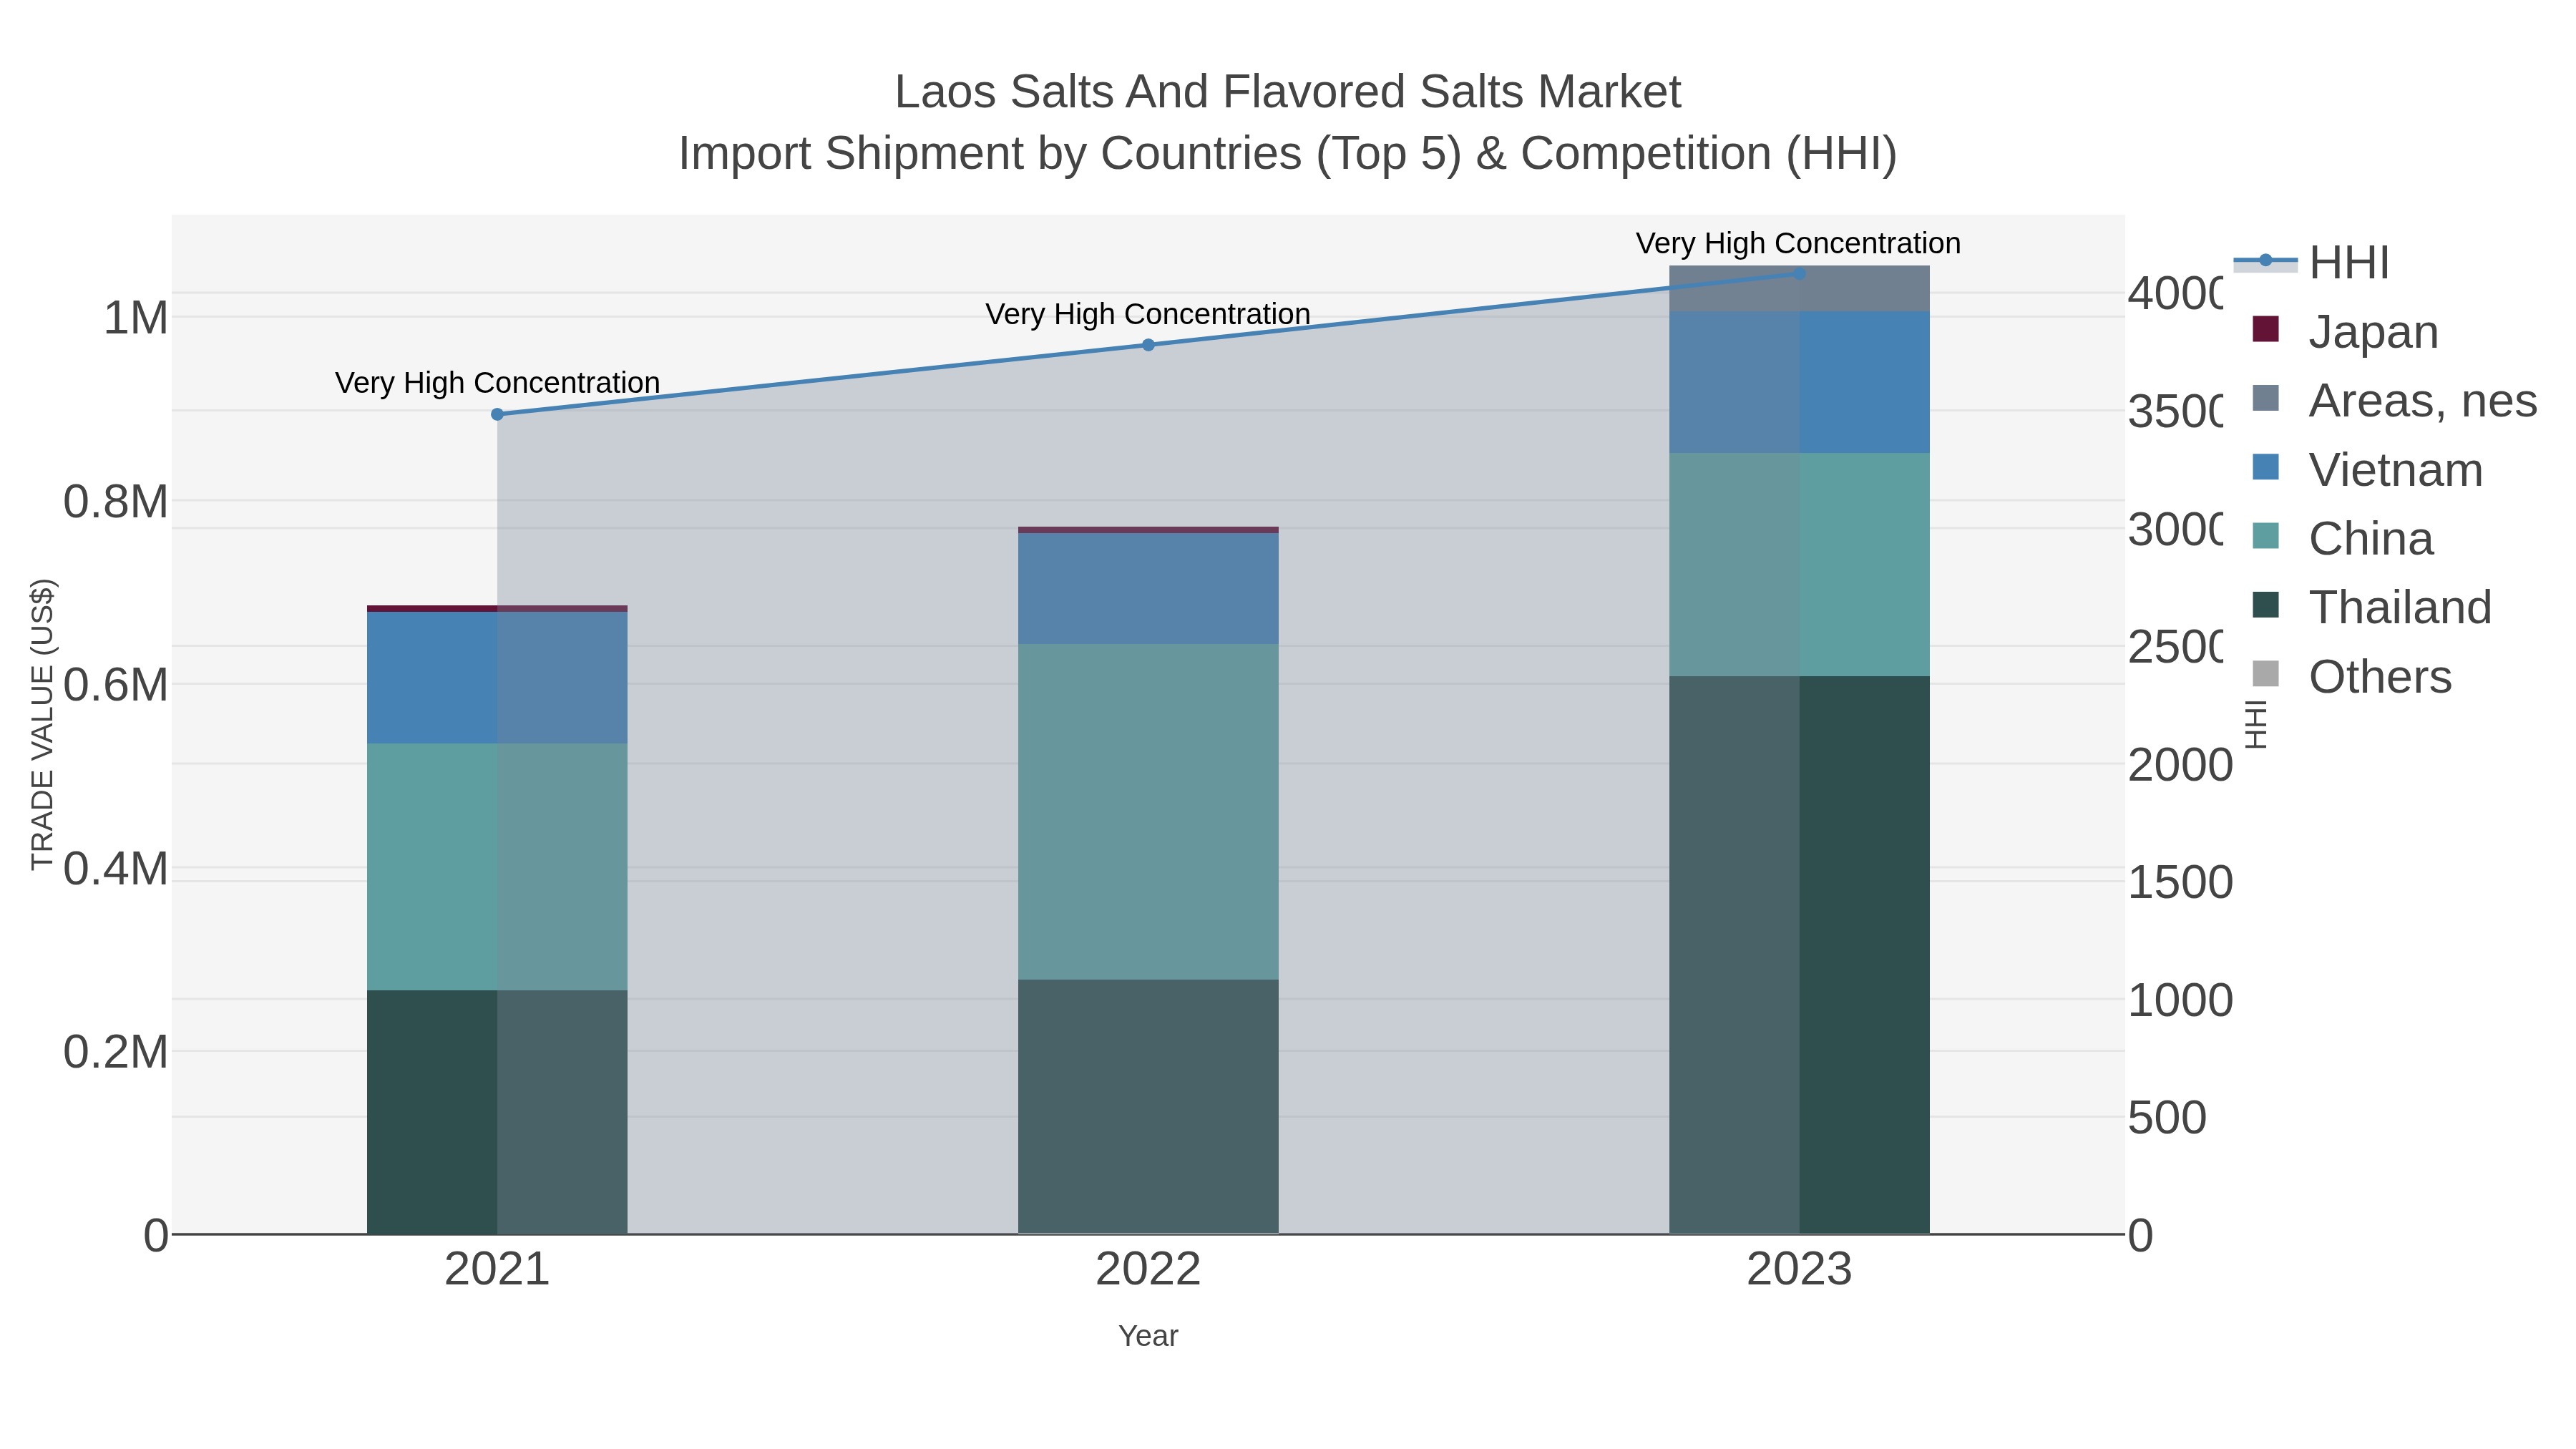Click the 1M tick on the left axis

(136, 318)
